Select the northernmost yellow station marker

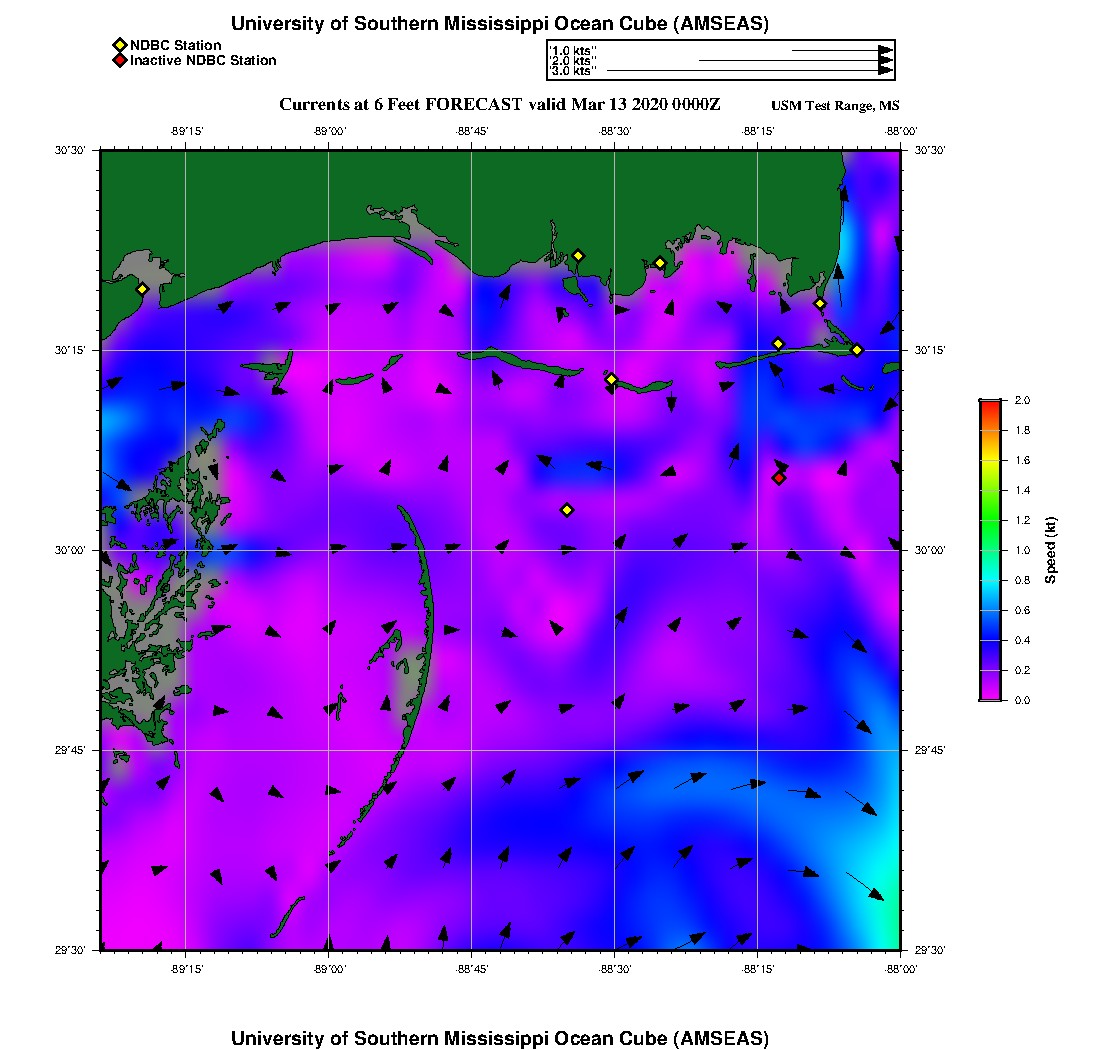[578, 255]
